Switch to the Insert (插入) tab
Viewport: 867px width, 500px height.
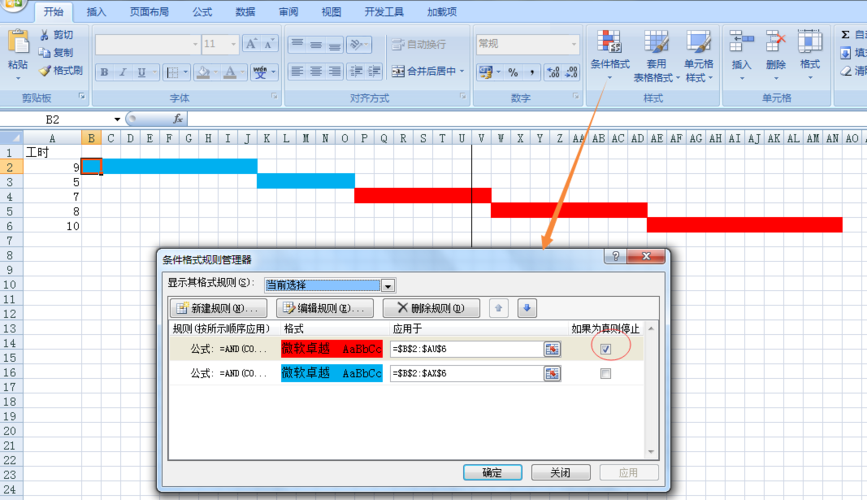tap(96, 12)
